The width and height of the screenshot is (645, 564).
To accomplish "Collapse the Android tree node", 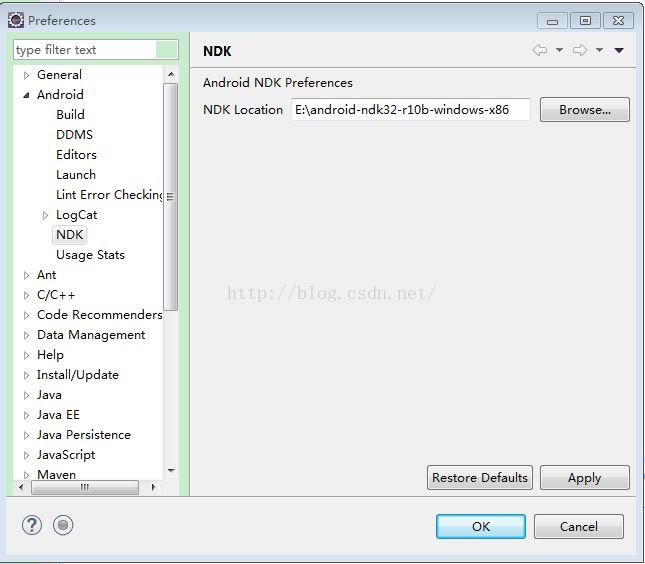I will click(27, 95).
